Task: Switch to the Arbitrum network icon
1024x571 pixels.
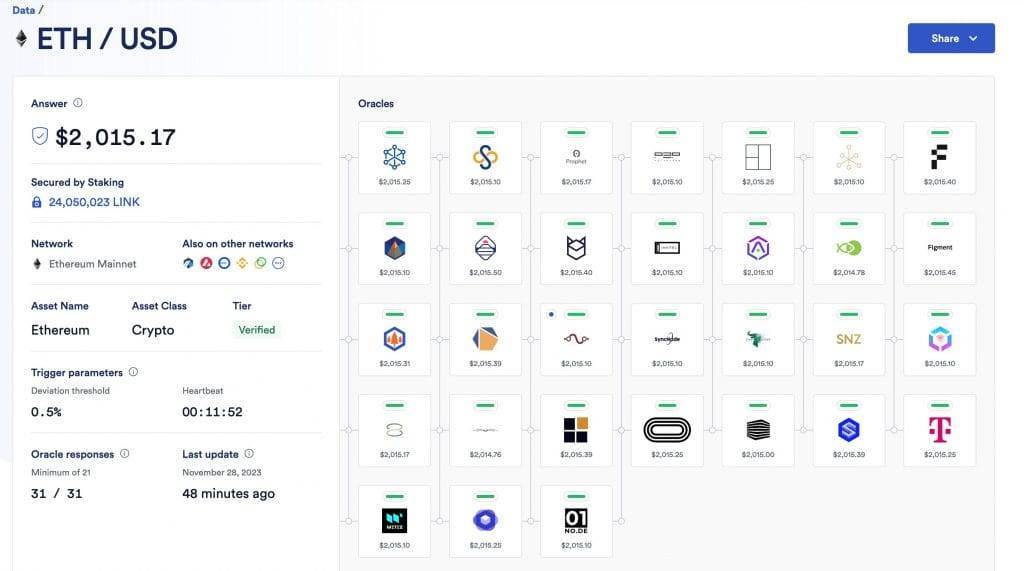Action: point(188,263)
